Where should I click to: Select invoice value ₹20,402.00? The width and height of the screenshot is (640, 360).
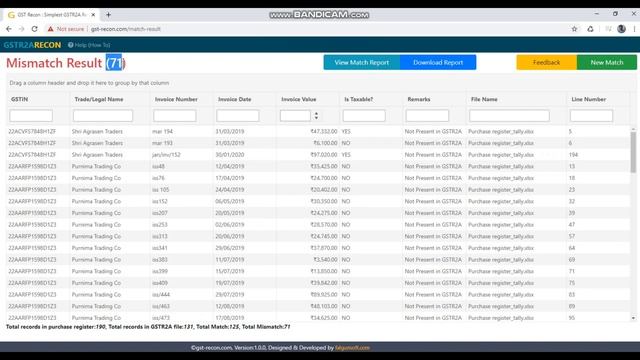pyautogui.click(x=324, y=190)
